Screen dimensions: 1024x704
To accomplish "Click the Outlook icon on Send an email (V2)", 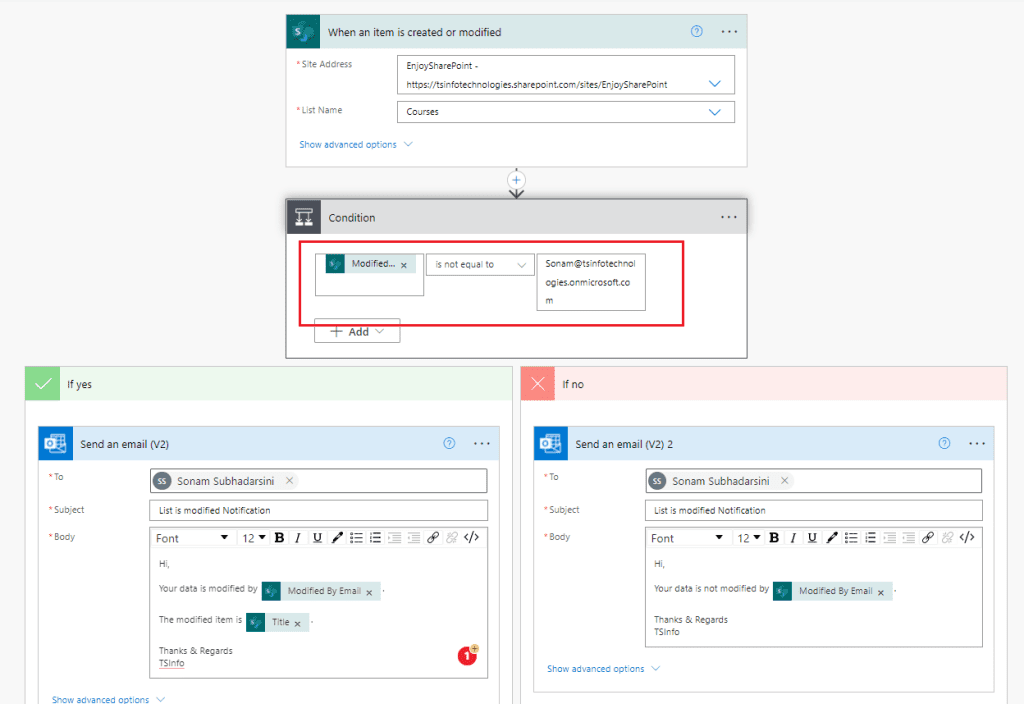I will (56, 443).
